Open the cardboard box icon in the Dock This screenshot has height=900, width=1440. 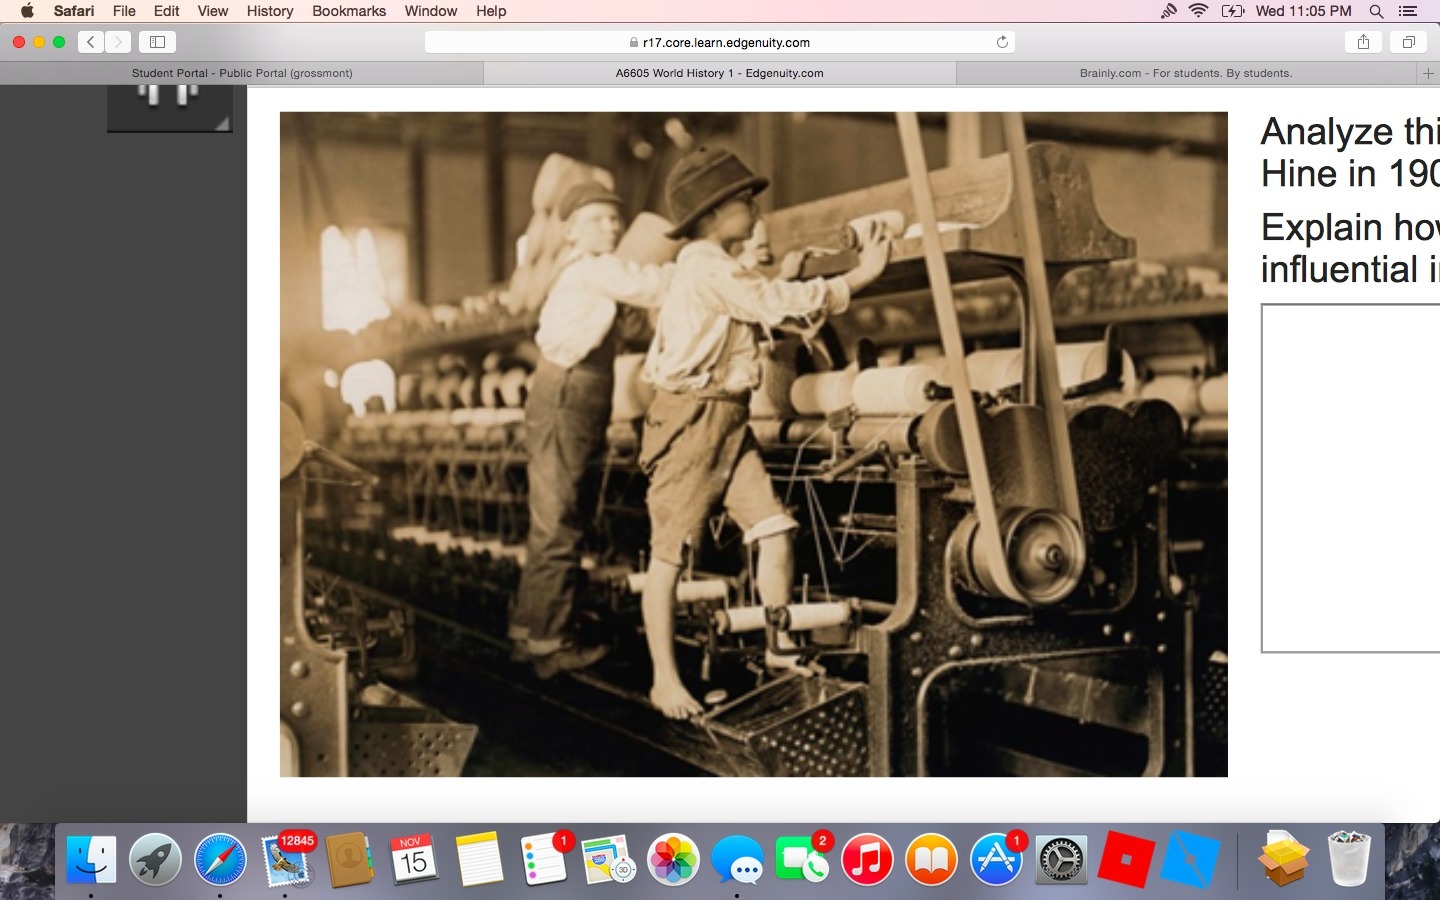tap(1283, 859)
